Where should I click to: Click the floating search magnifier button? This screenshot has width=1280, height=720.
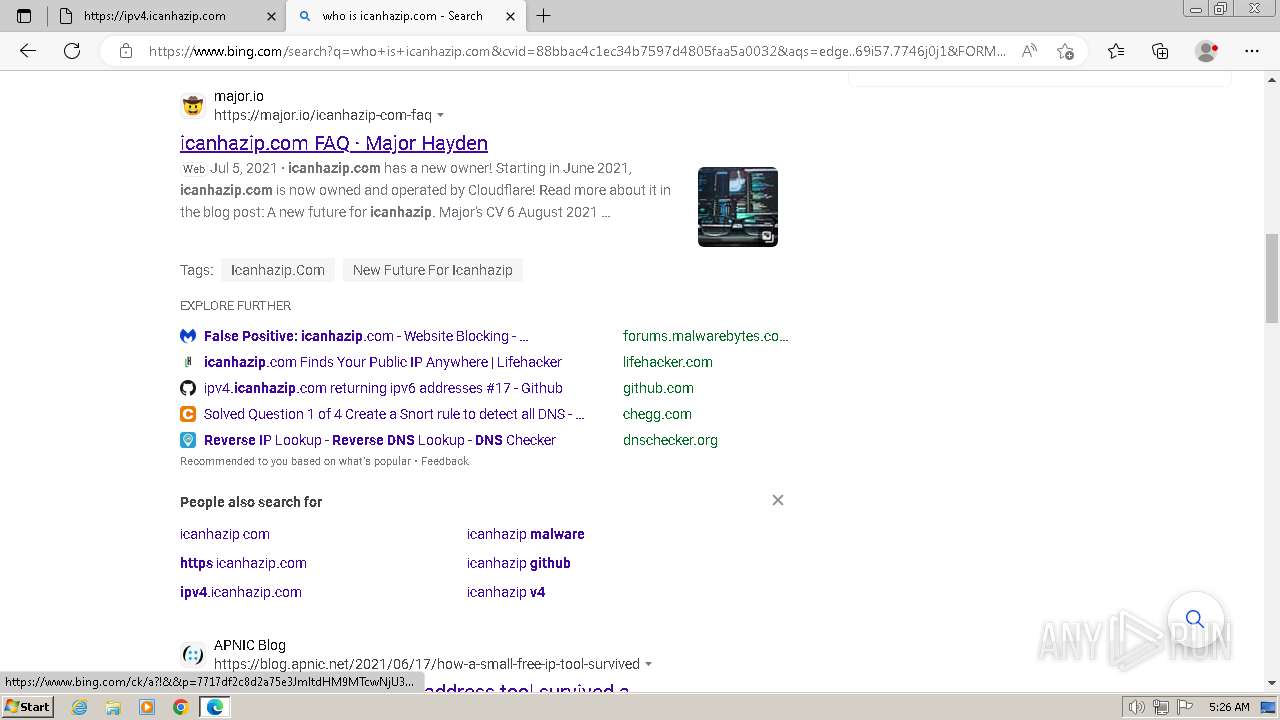(x=1195, y=618)
